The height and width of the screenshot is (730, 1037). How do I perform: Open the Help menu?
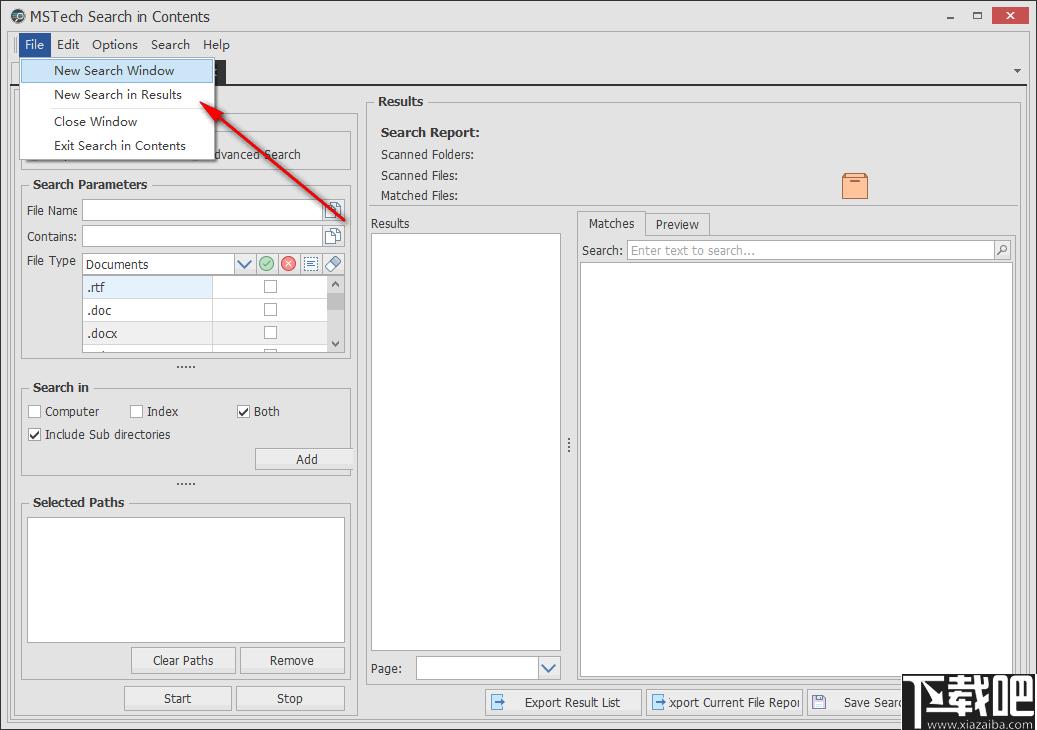click(x=216, y=44)
